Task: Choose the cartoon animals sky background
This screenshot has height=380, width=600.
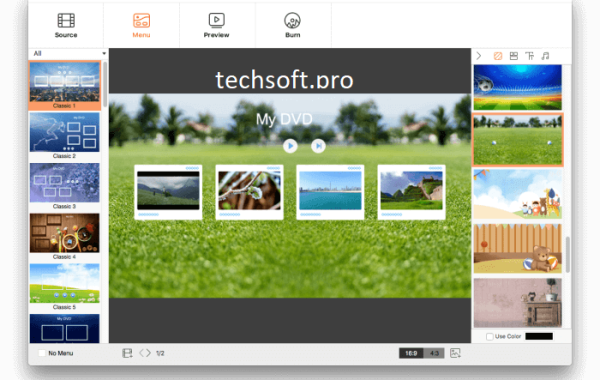Action: pos(518,194)
